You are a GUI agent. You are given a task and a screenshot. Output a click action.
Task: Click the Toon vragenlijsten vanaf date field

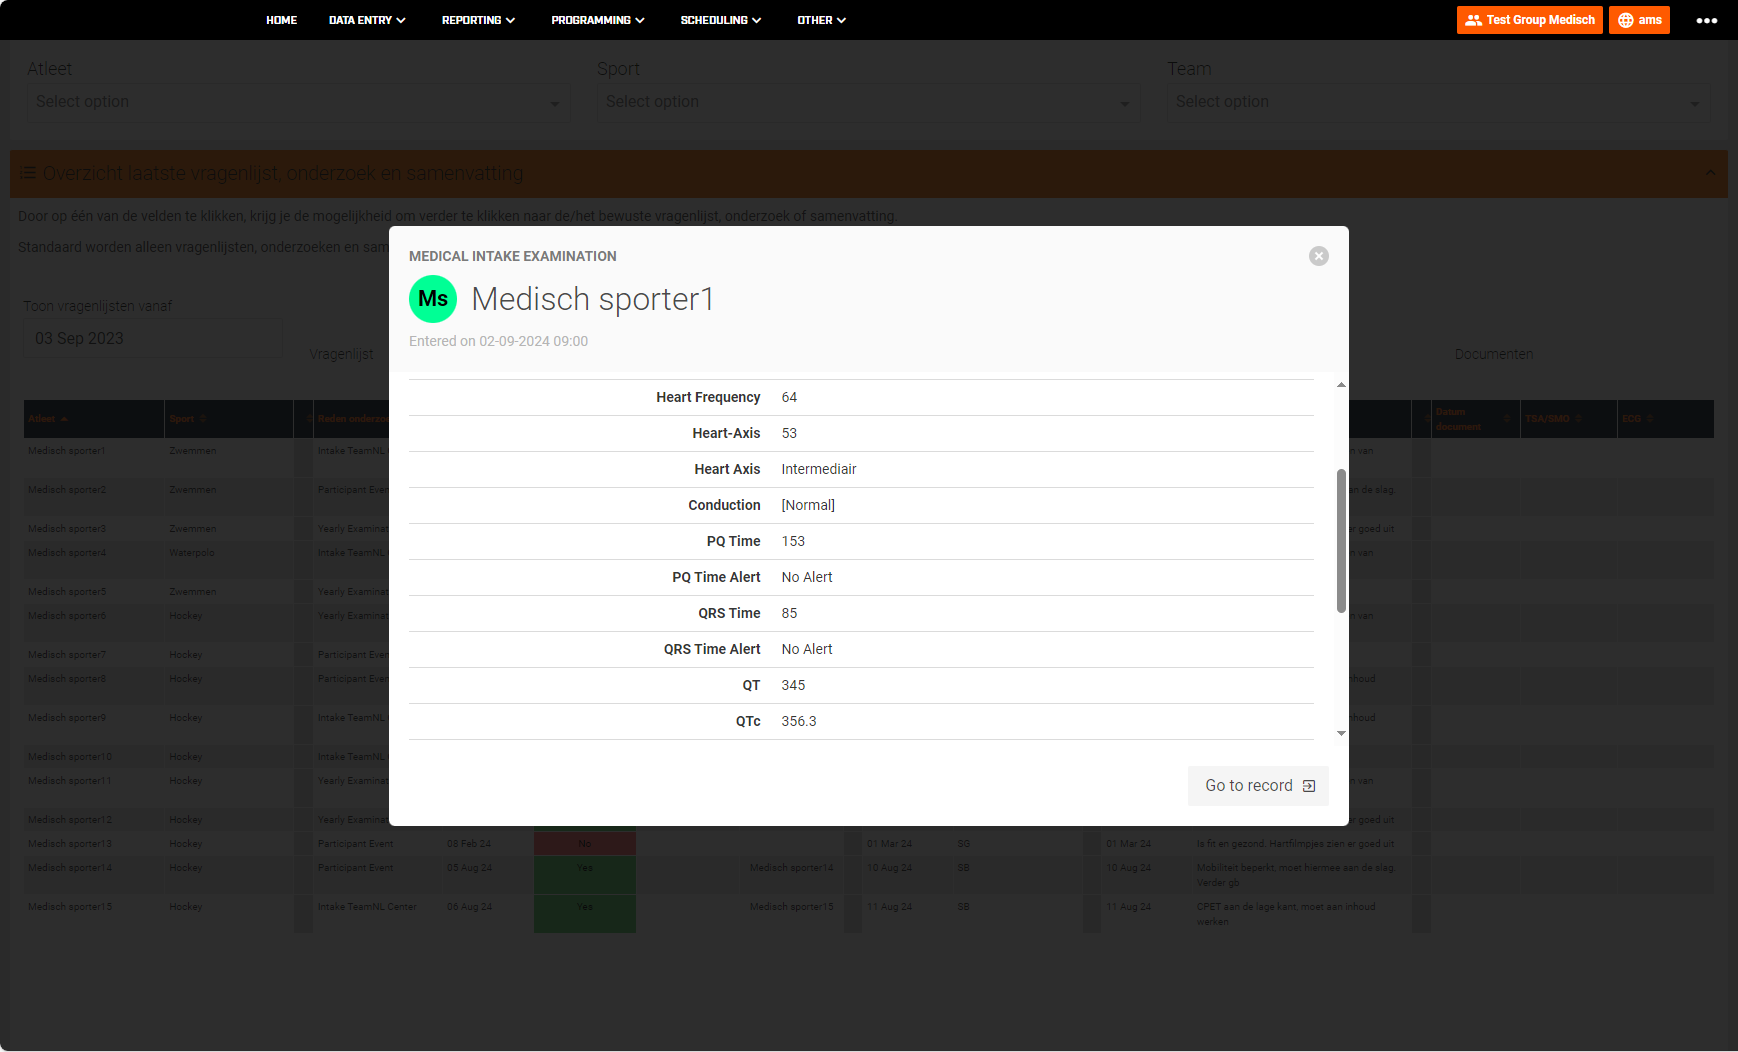[x=152, y=338]
